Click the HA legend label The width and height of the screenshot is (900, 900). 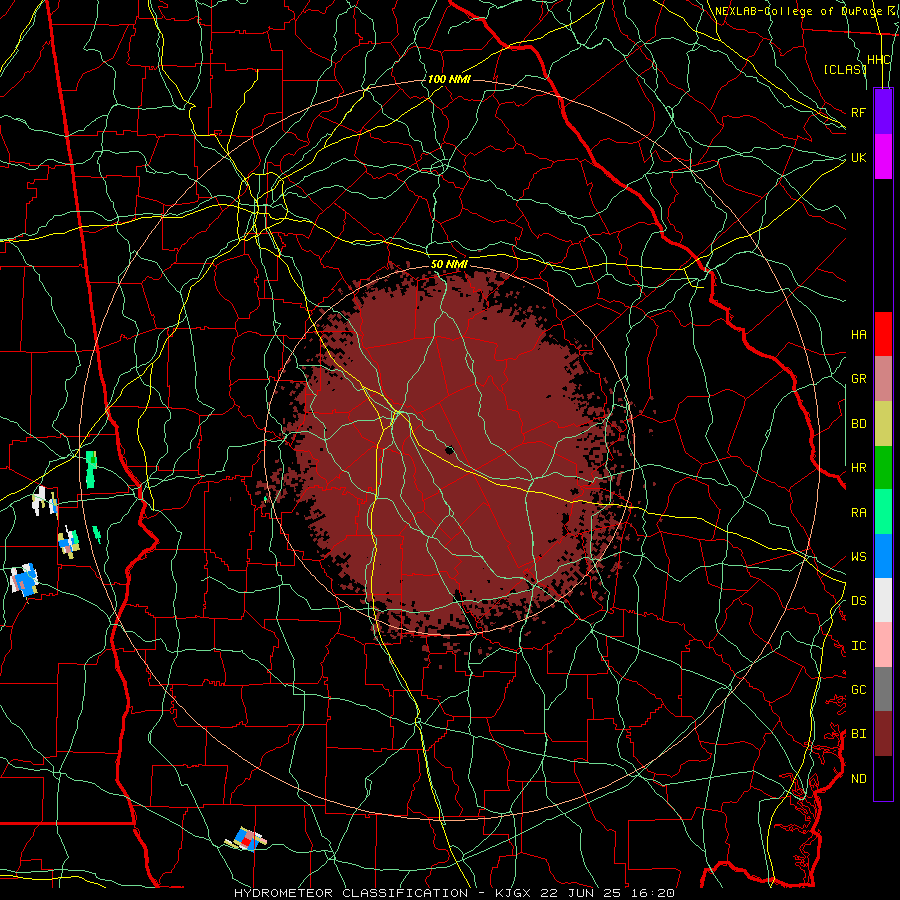coord(858,335)
